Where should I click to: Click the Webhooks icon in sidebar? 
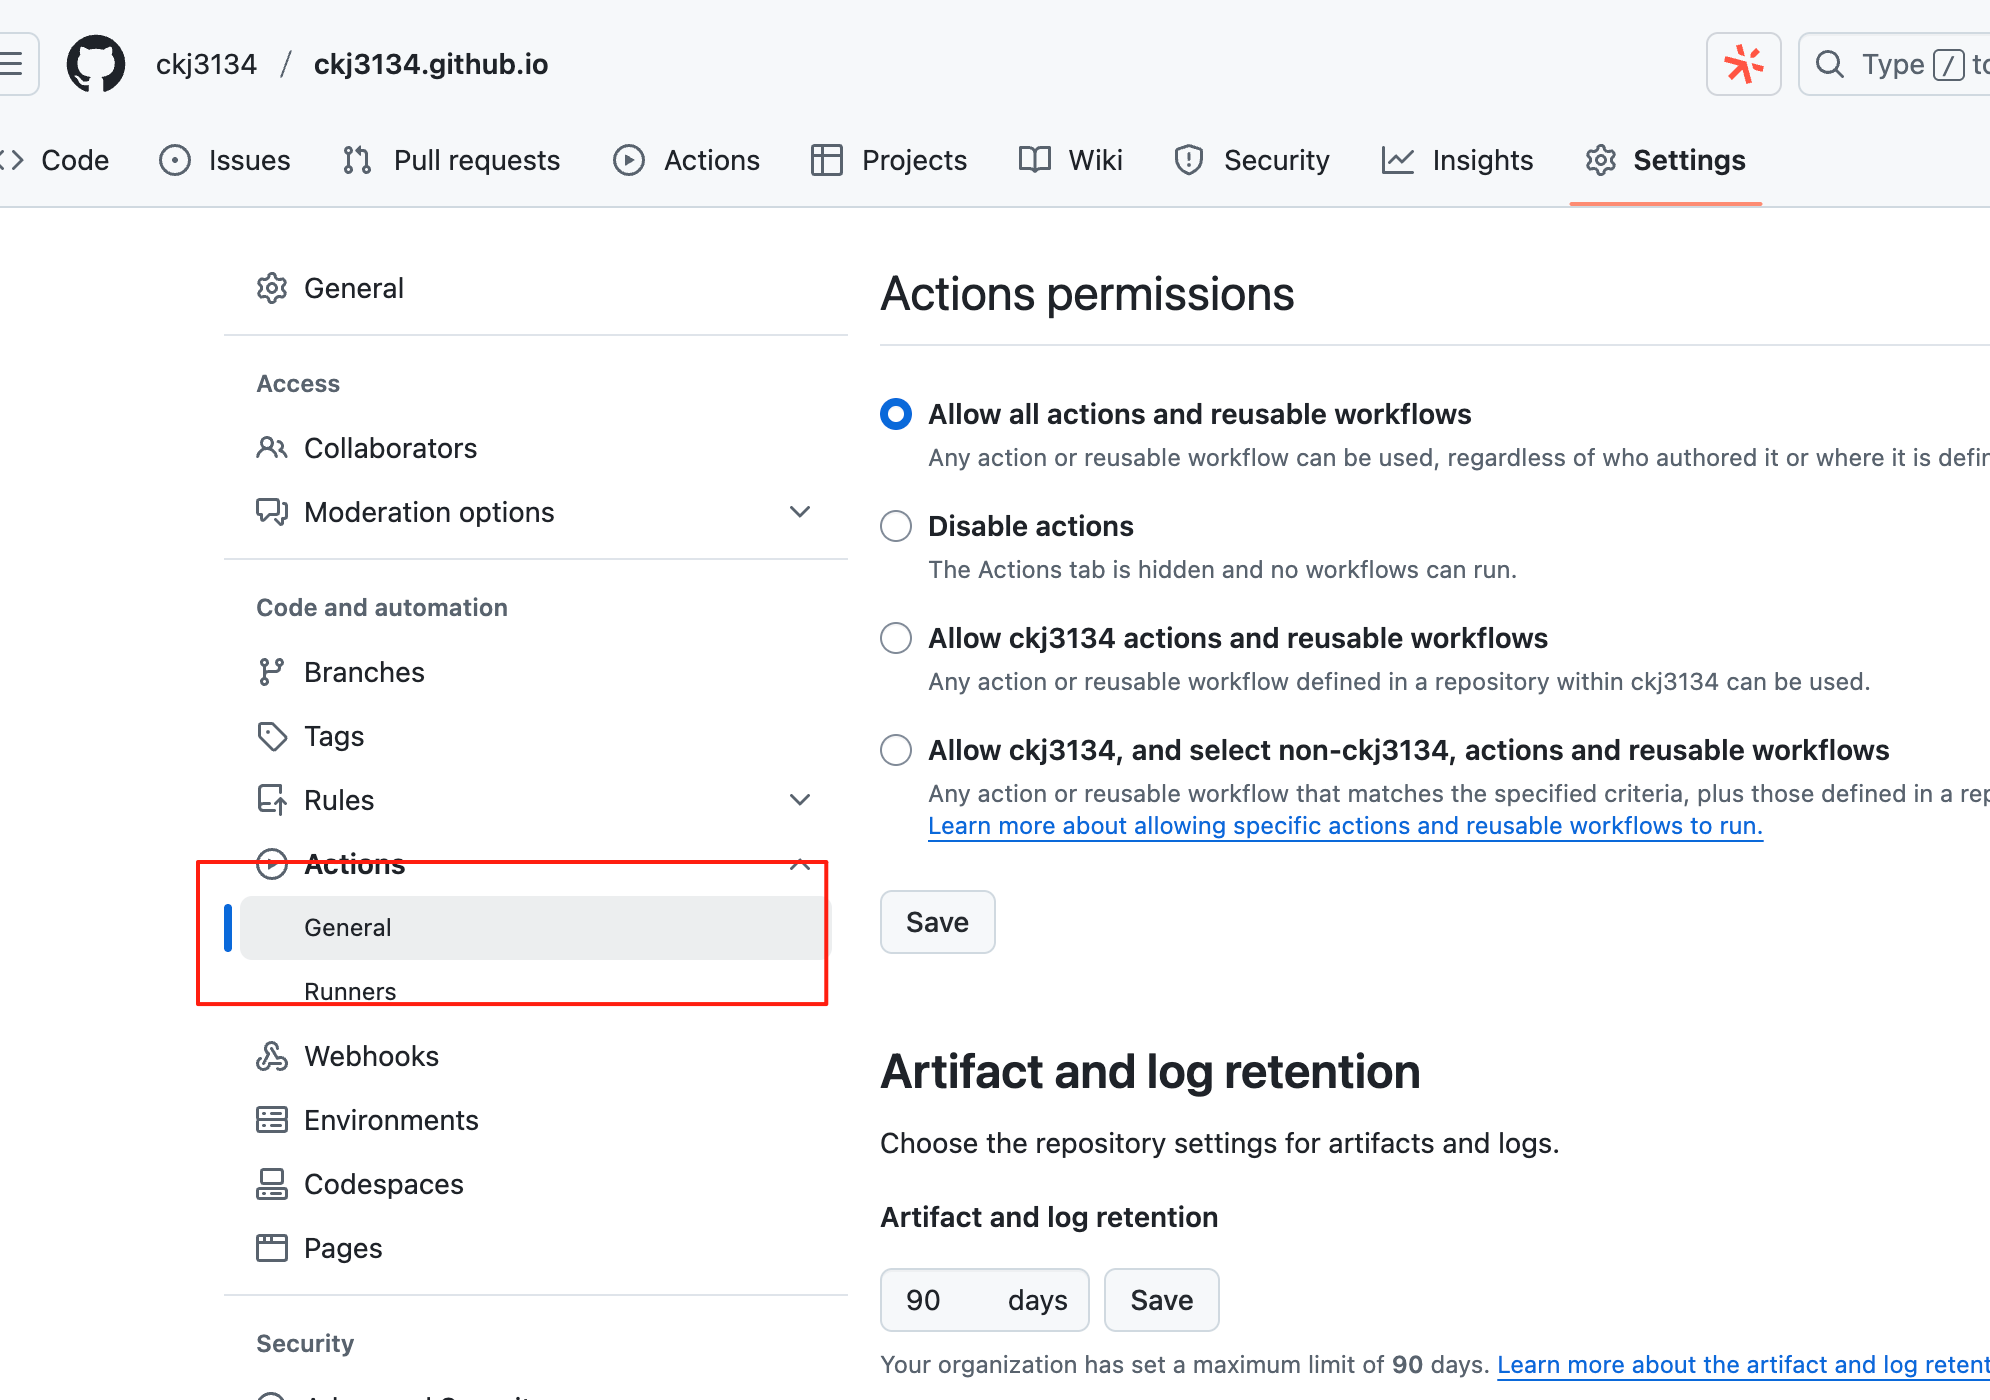pyautogui.click(x=272, y=1056)
